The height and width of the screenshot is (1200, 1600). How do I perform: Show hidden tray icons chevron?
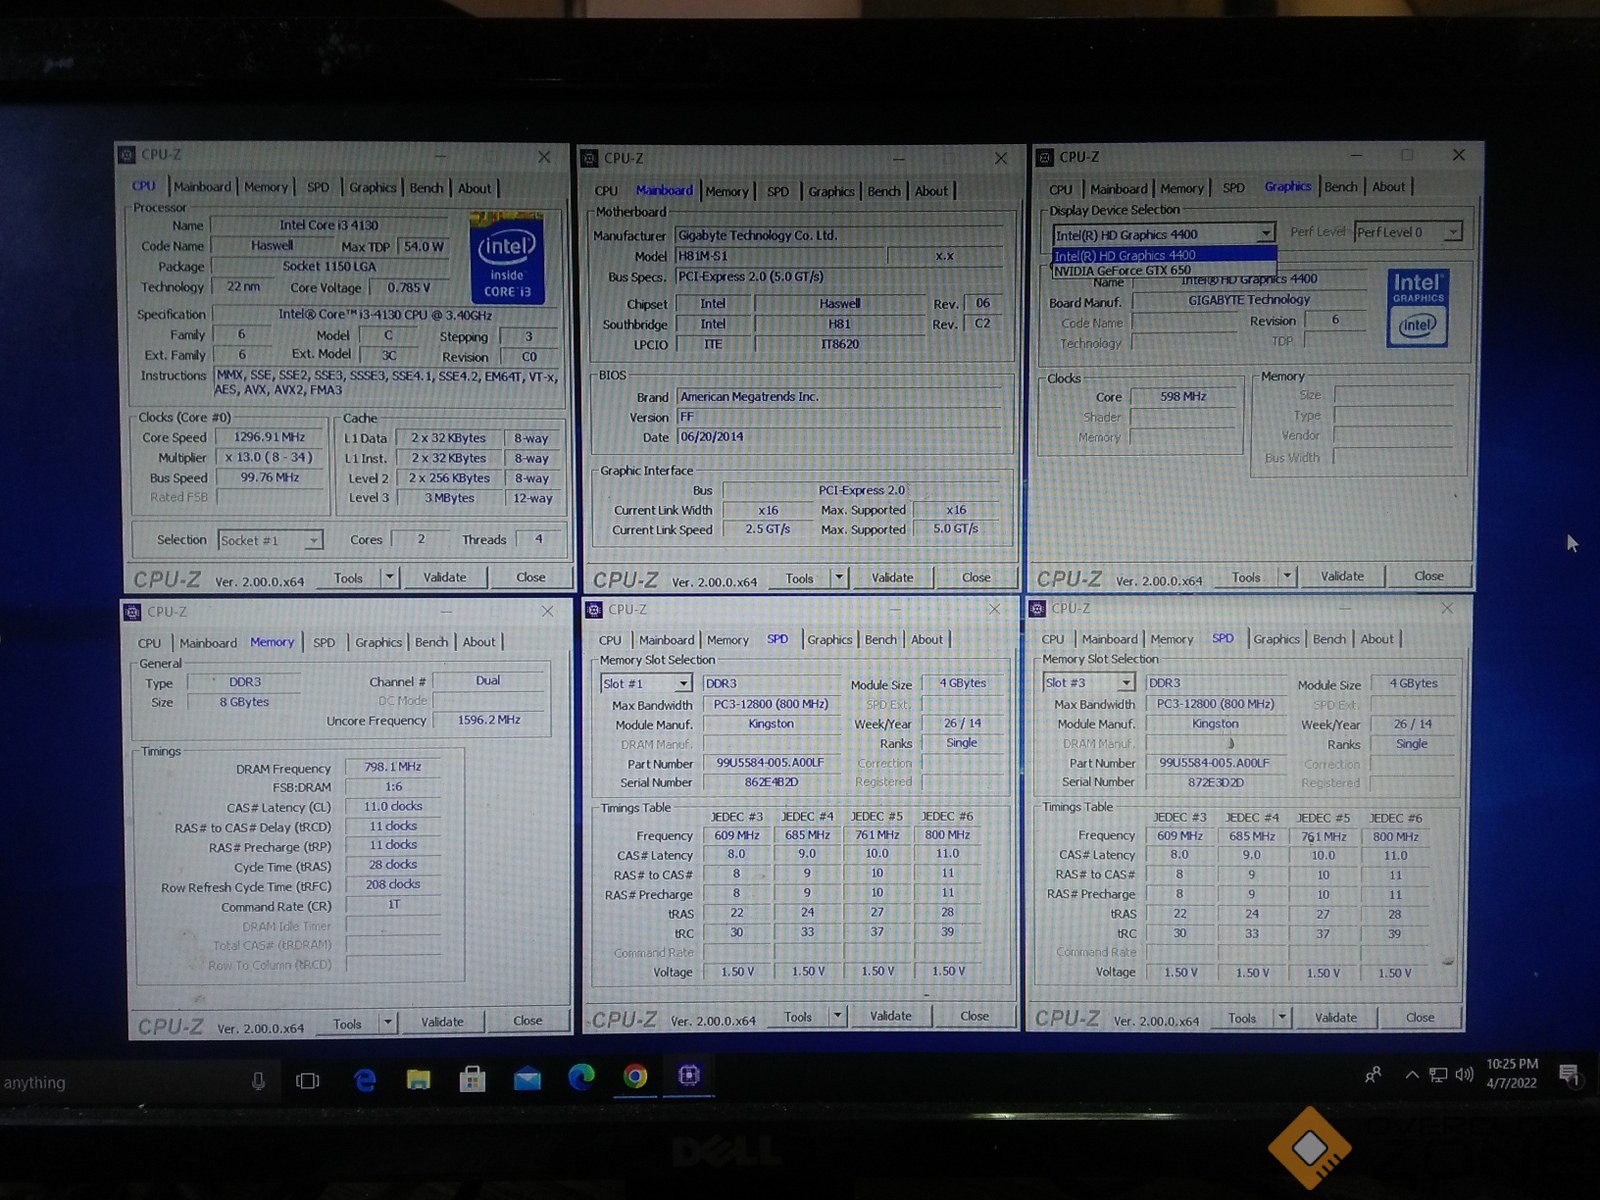[x=1412, y=1075]
